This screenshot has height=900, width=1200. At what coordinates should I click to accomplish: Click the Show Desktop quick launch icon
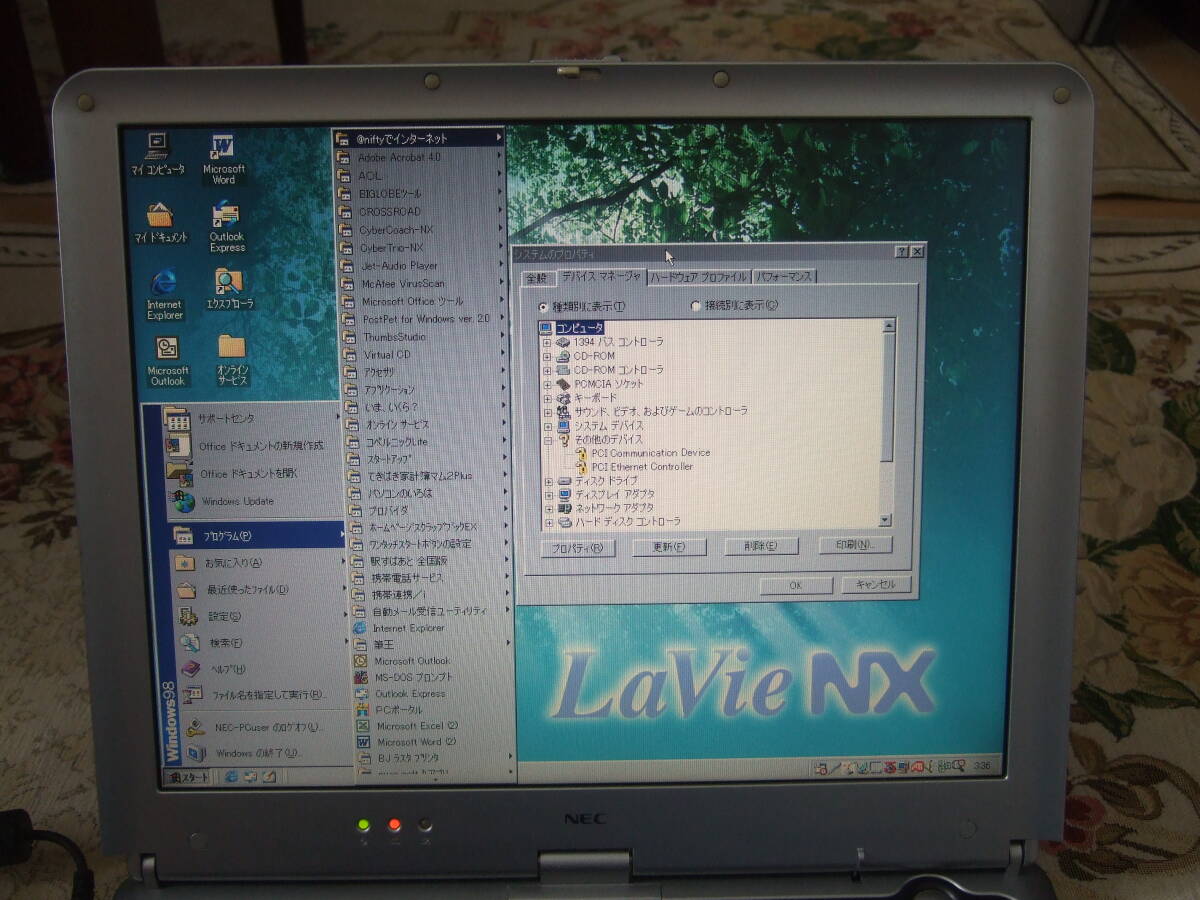(x=268, y=777)
